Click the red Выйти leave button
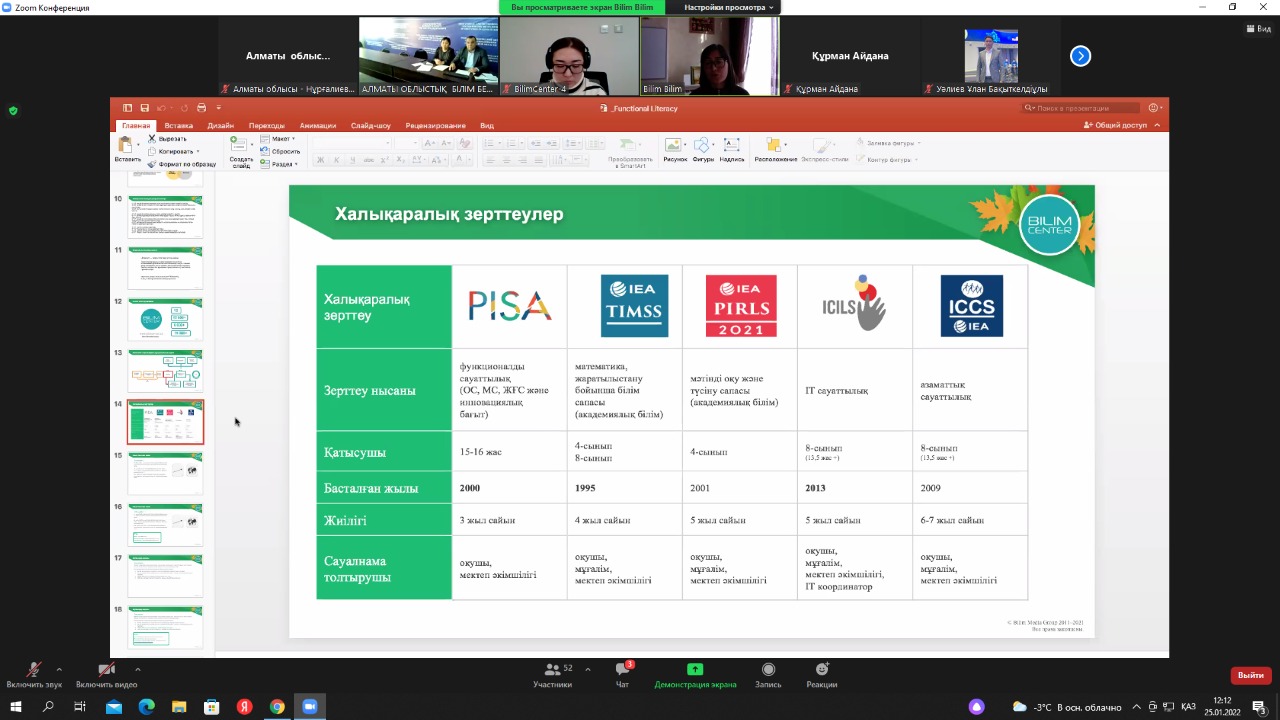 coord(1250,675)
